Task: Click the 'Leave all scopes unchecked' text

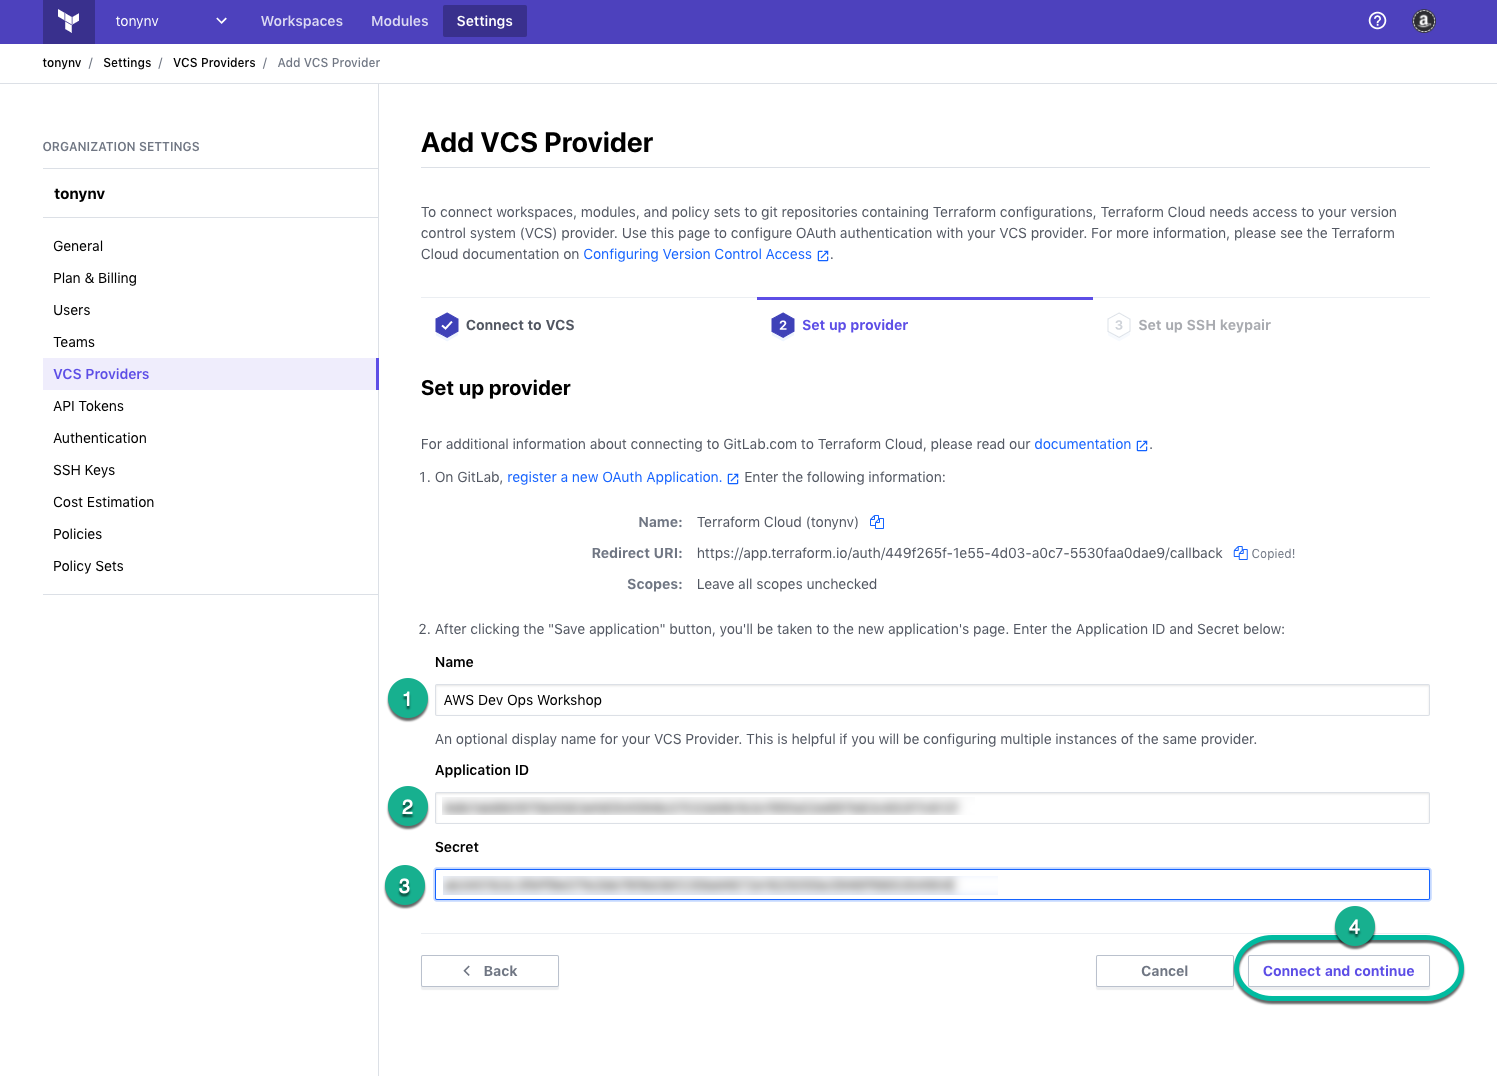Action: [787, 584]
